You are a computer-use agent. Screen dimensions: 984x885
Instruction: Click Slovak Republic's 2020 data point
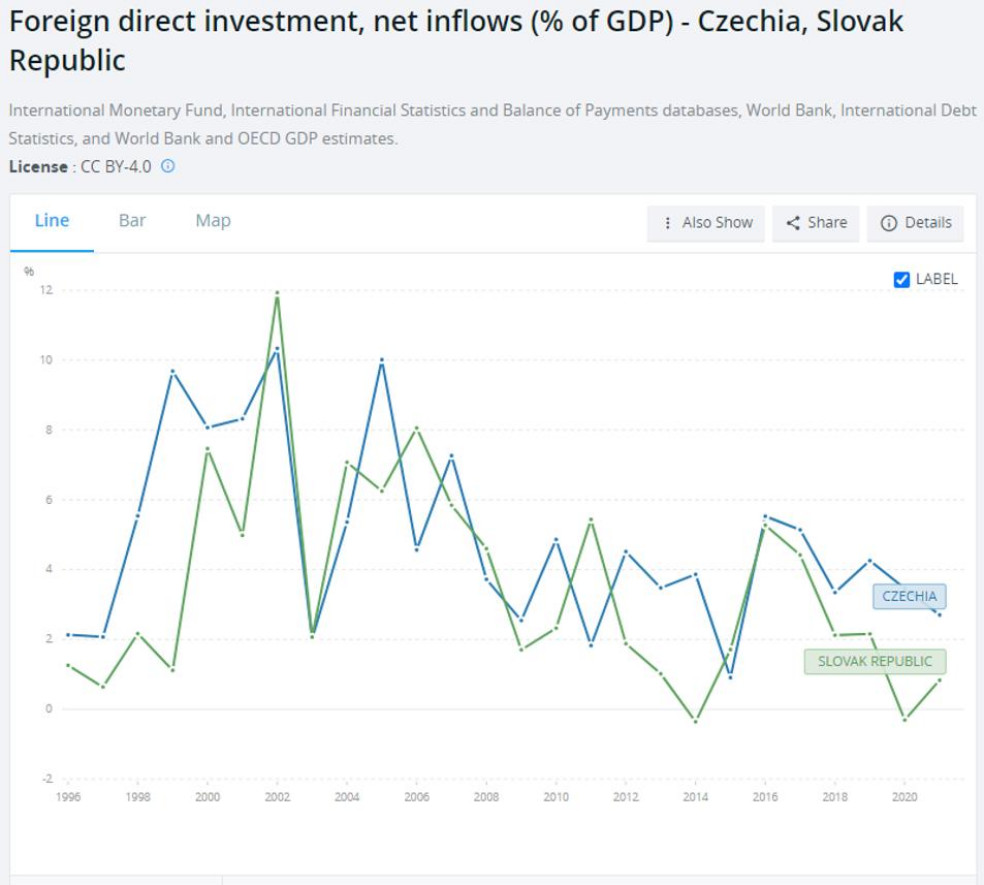(x=904, y=719)
